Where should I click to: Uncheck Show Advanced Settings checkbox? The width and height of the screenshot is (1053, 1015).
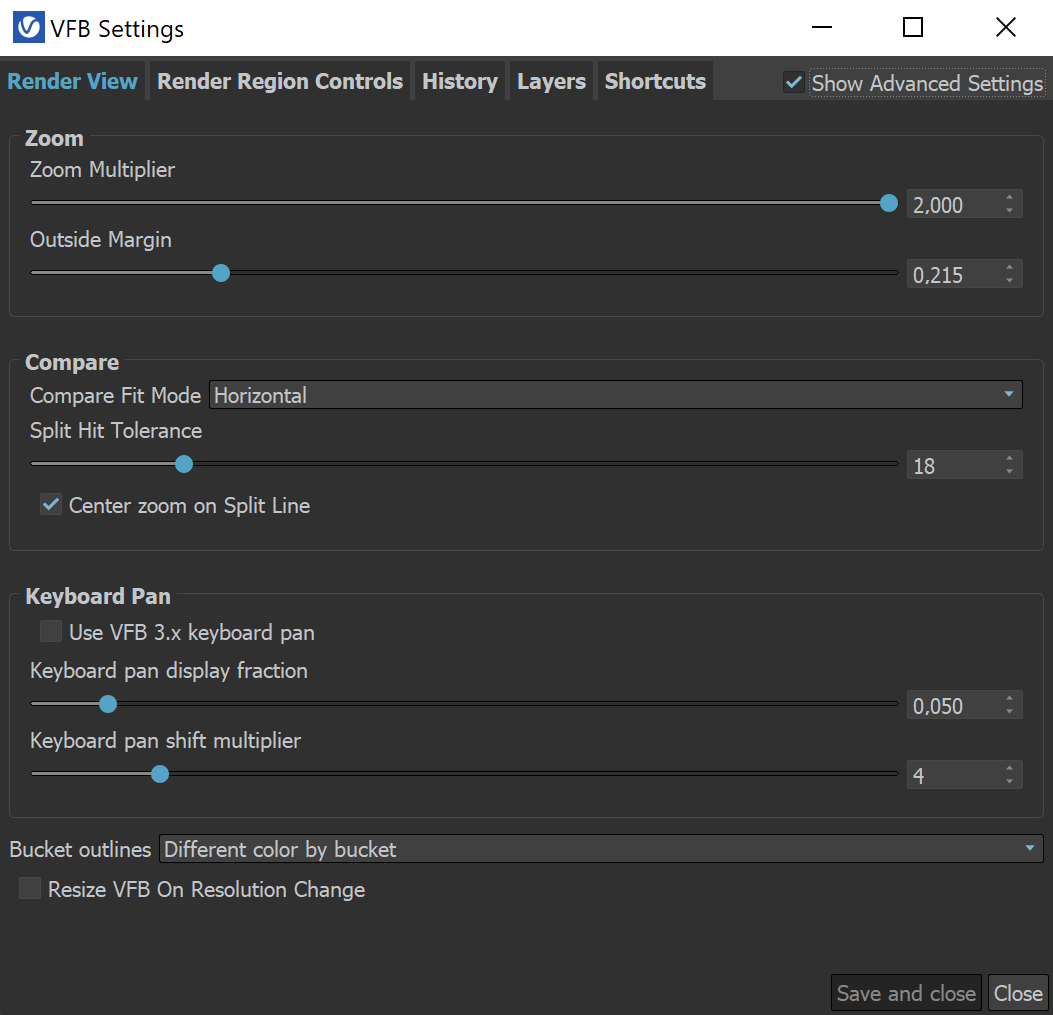tap(794, 83)
